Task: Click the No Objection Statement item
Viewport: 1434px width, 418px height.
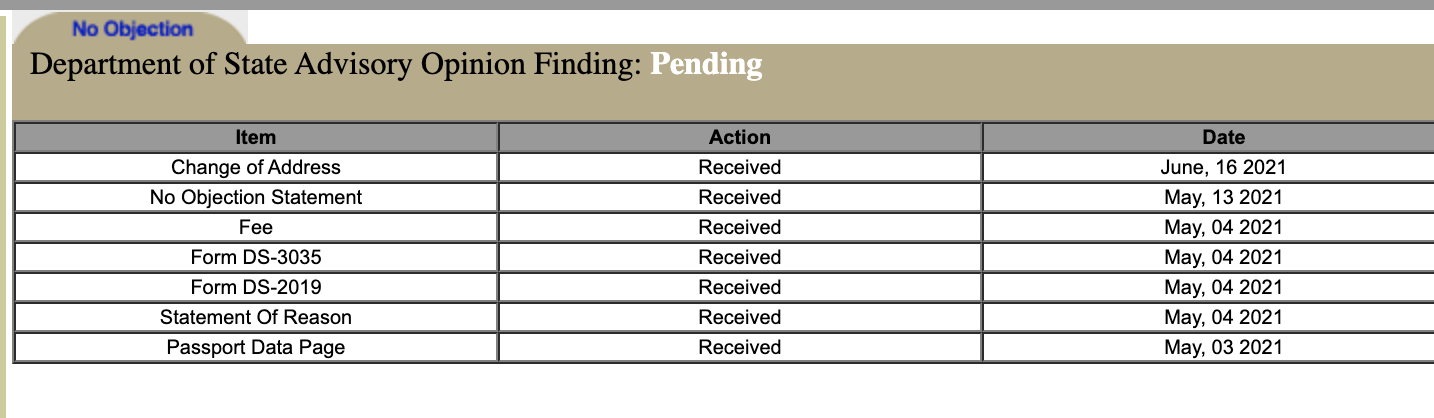Action: pyautogui.click(x=256, y=197)
